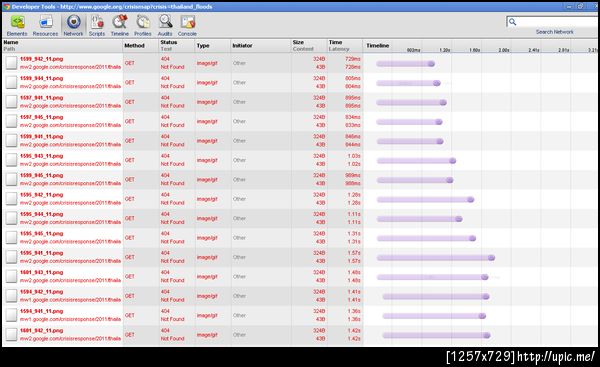600x367 pixels.
Task: Click file icon of 1595_942_11.png row
Action: click(11, 199)
